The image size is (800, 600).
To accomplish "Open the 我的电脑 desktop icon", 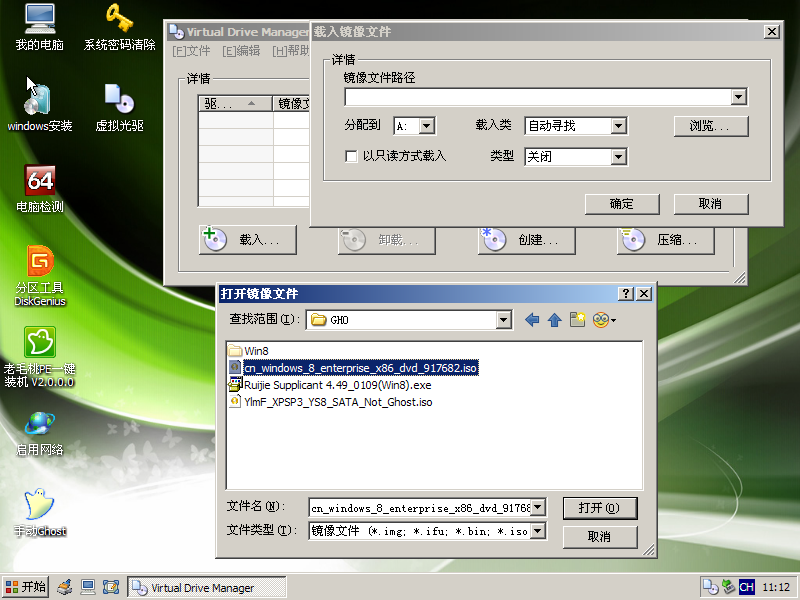I will 40,28.
